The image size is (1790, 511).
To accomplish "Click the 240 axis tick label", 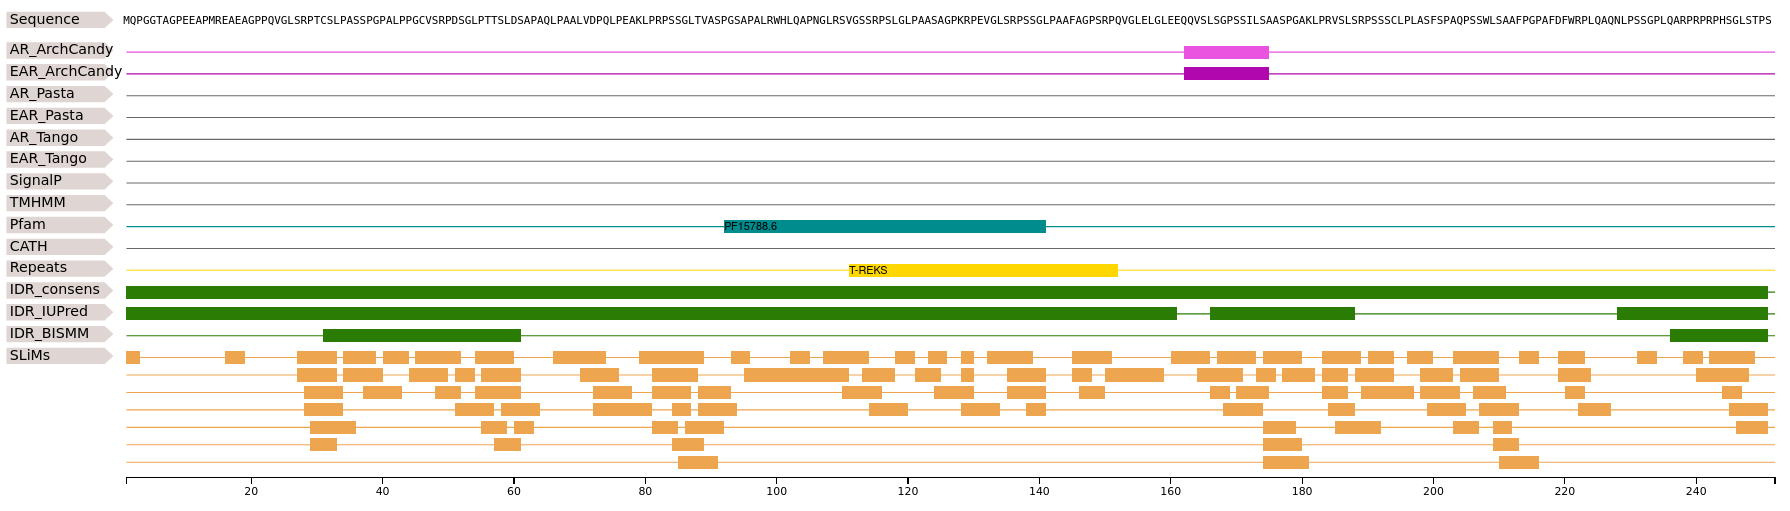I will tap(1696, 491).
